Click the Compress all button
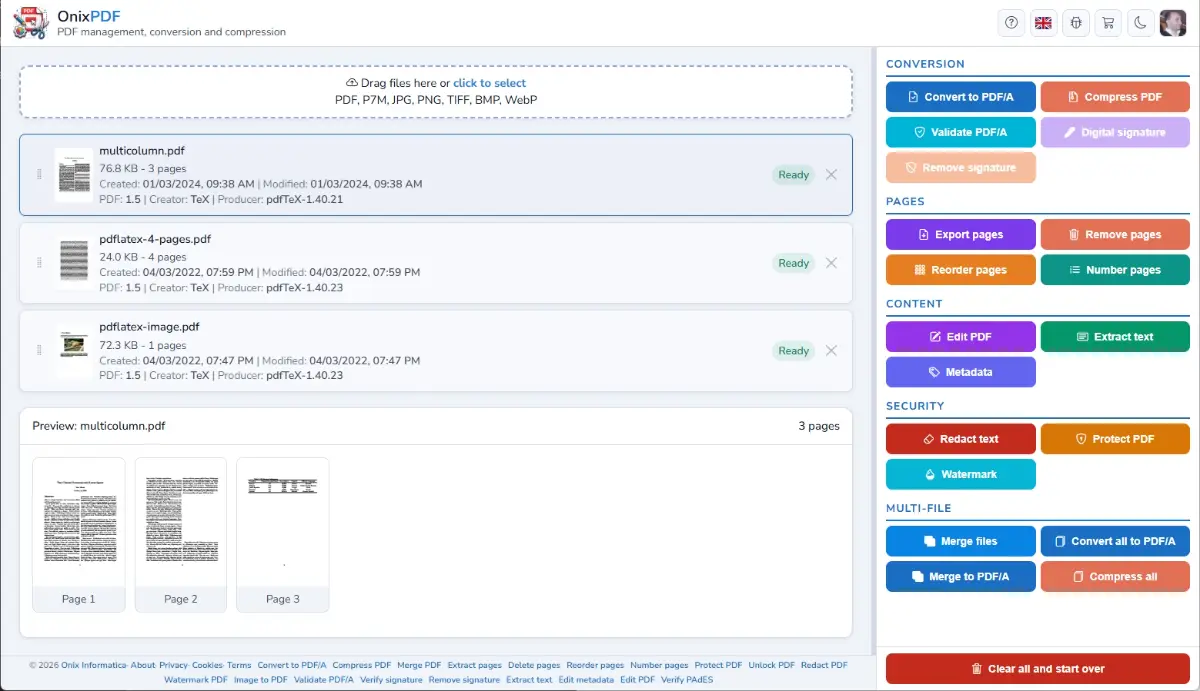This screenshot has width=1200, height=691. (x=1115, y=577)
